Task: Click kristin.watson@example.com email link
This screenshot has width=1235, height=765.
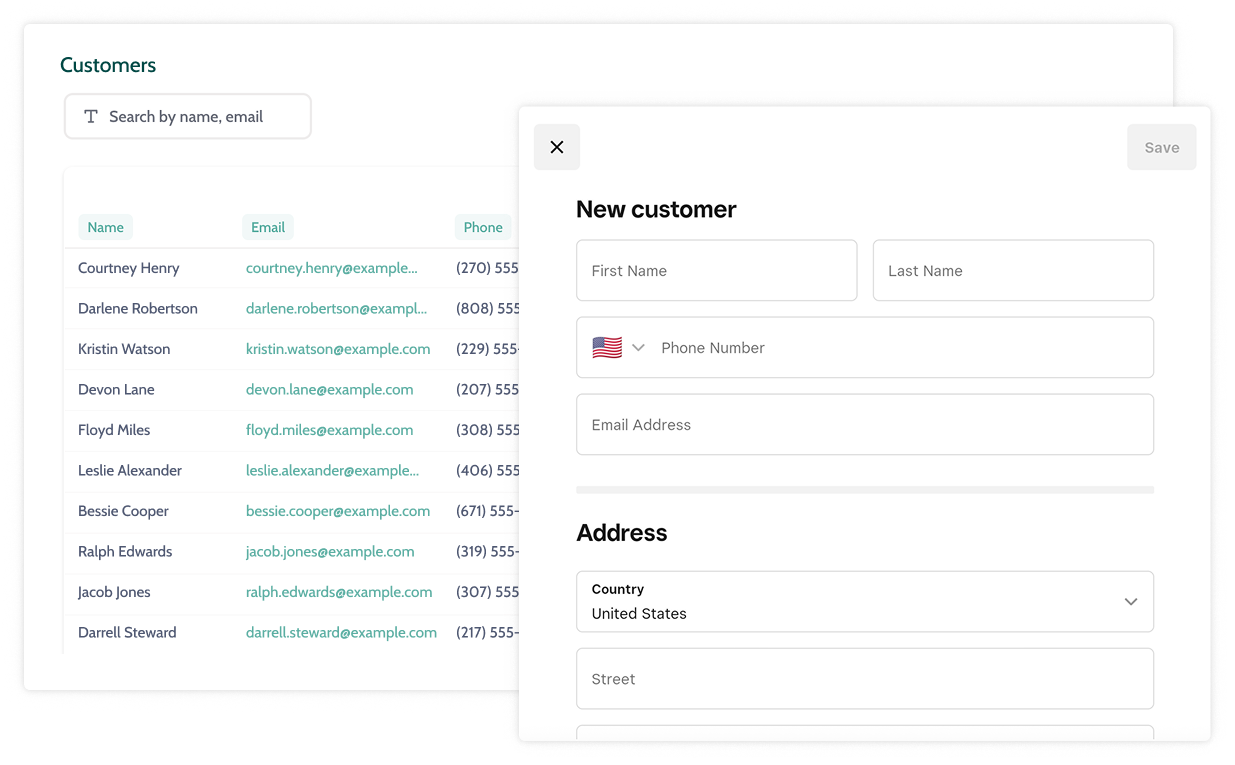Action: pos(338,349)
